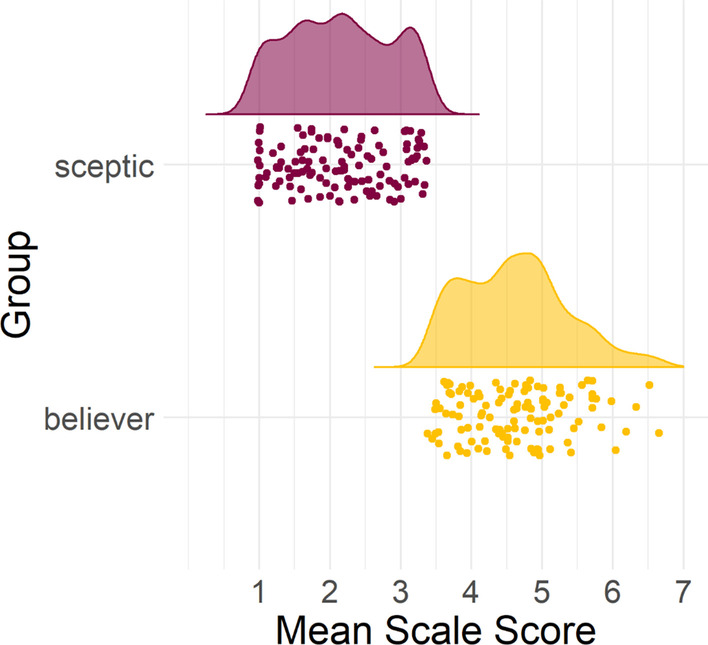This screenshot has width=708, height=645.
Task: Click x-axis tick label 4
Action: [x=471, y=592]
